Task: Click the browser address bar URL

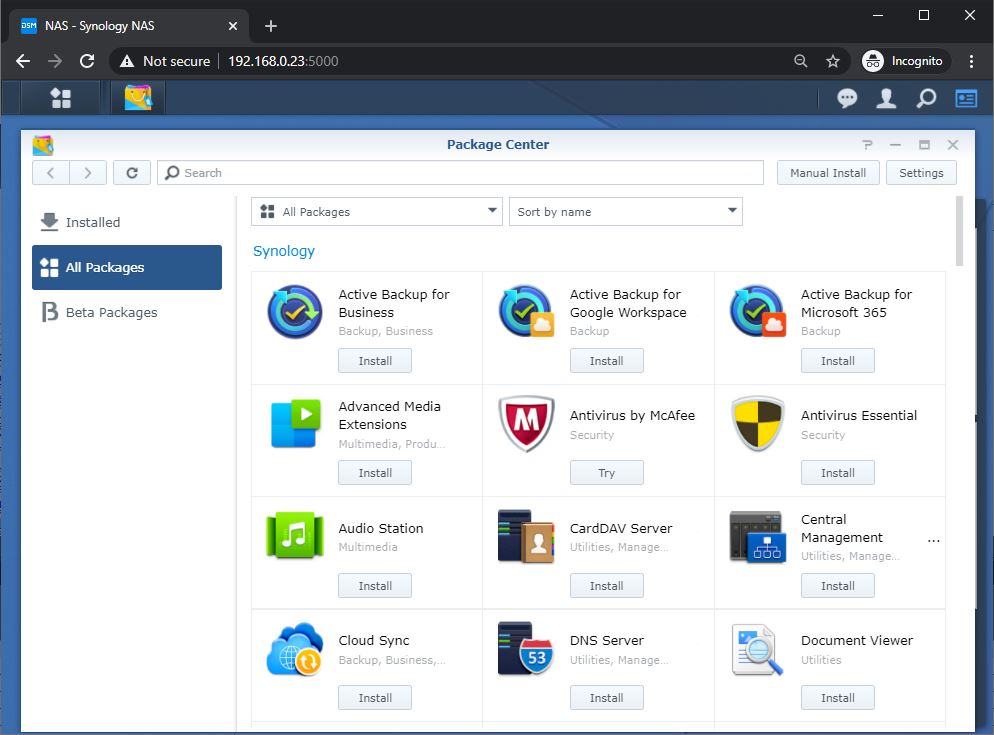Action: pos(283,61)
